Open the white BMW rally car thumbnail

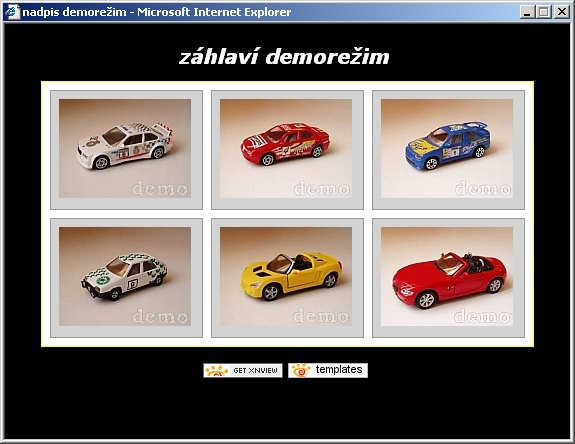(x=125, y=148)
